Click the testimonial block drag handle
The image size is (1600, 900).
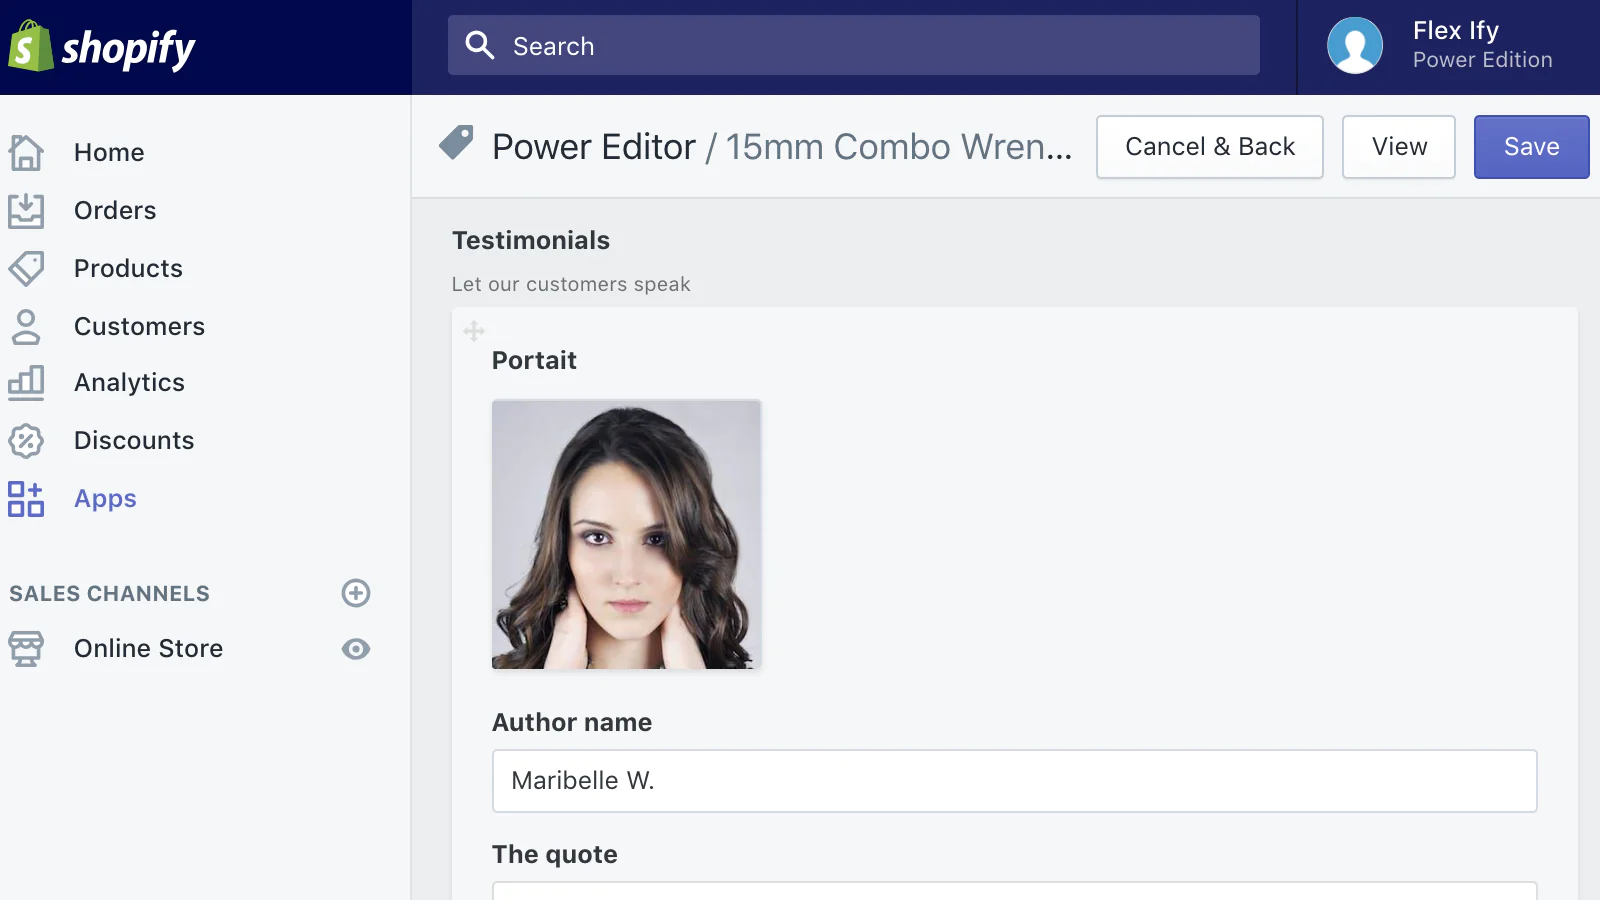[474, 331]
